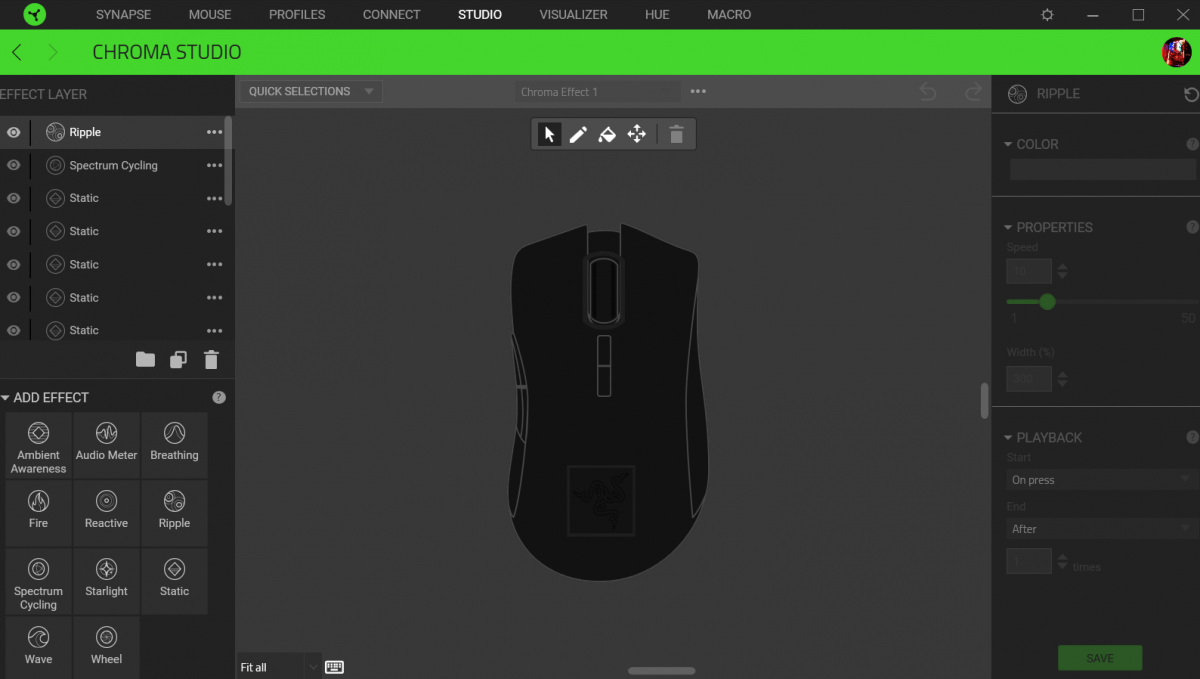
Task: Click the playback times count field
Action: 1029,561
